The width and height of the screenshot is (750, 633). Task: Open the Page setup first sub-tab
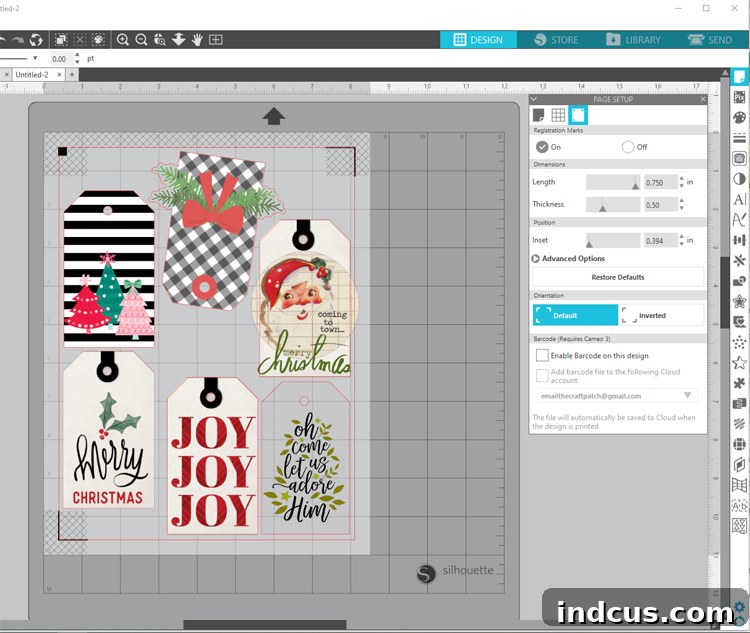pos(539,115)
